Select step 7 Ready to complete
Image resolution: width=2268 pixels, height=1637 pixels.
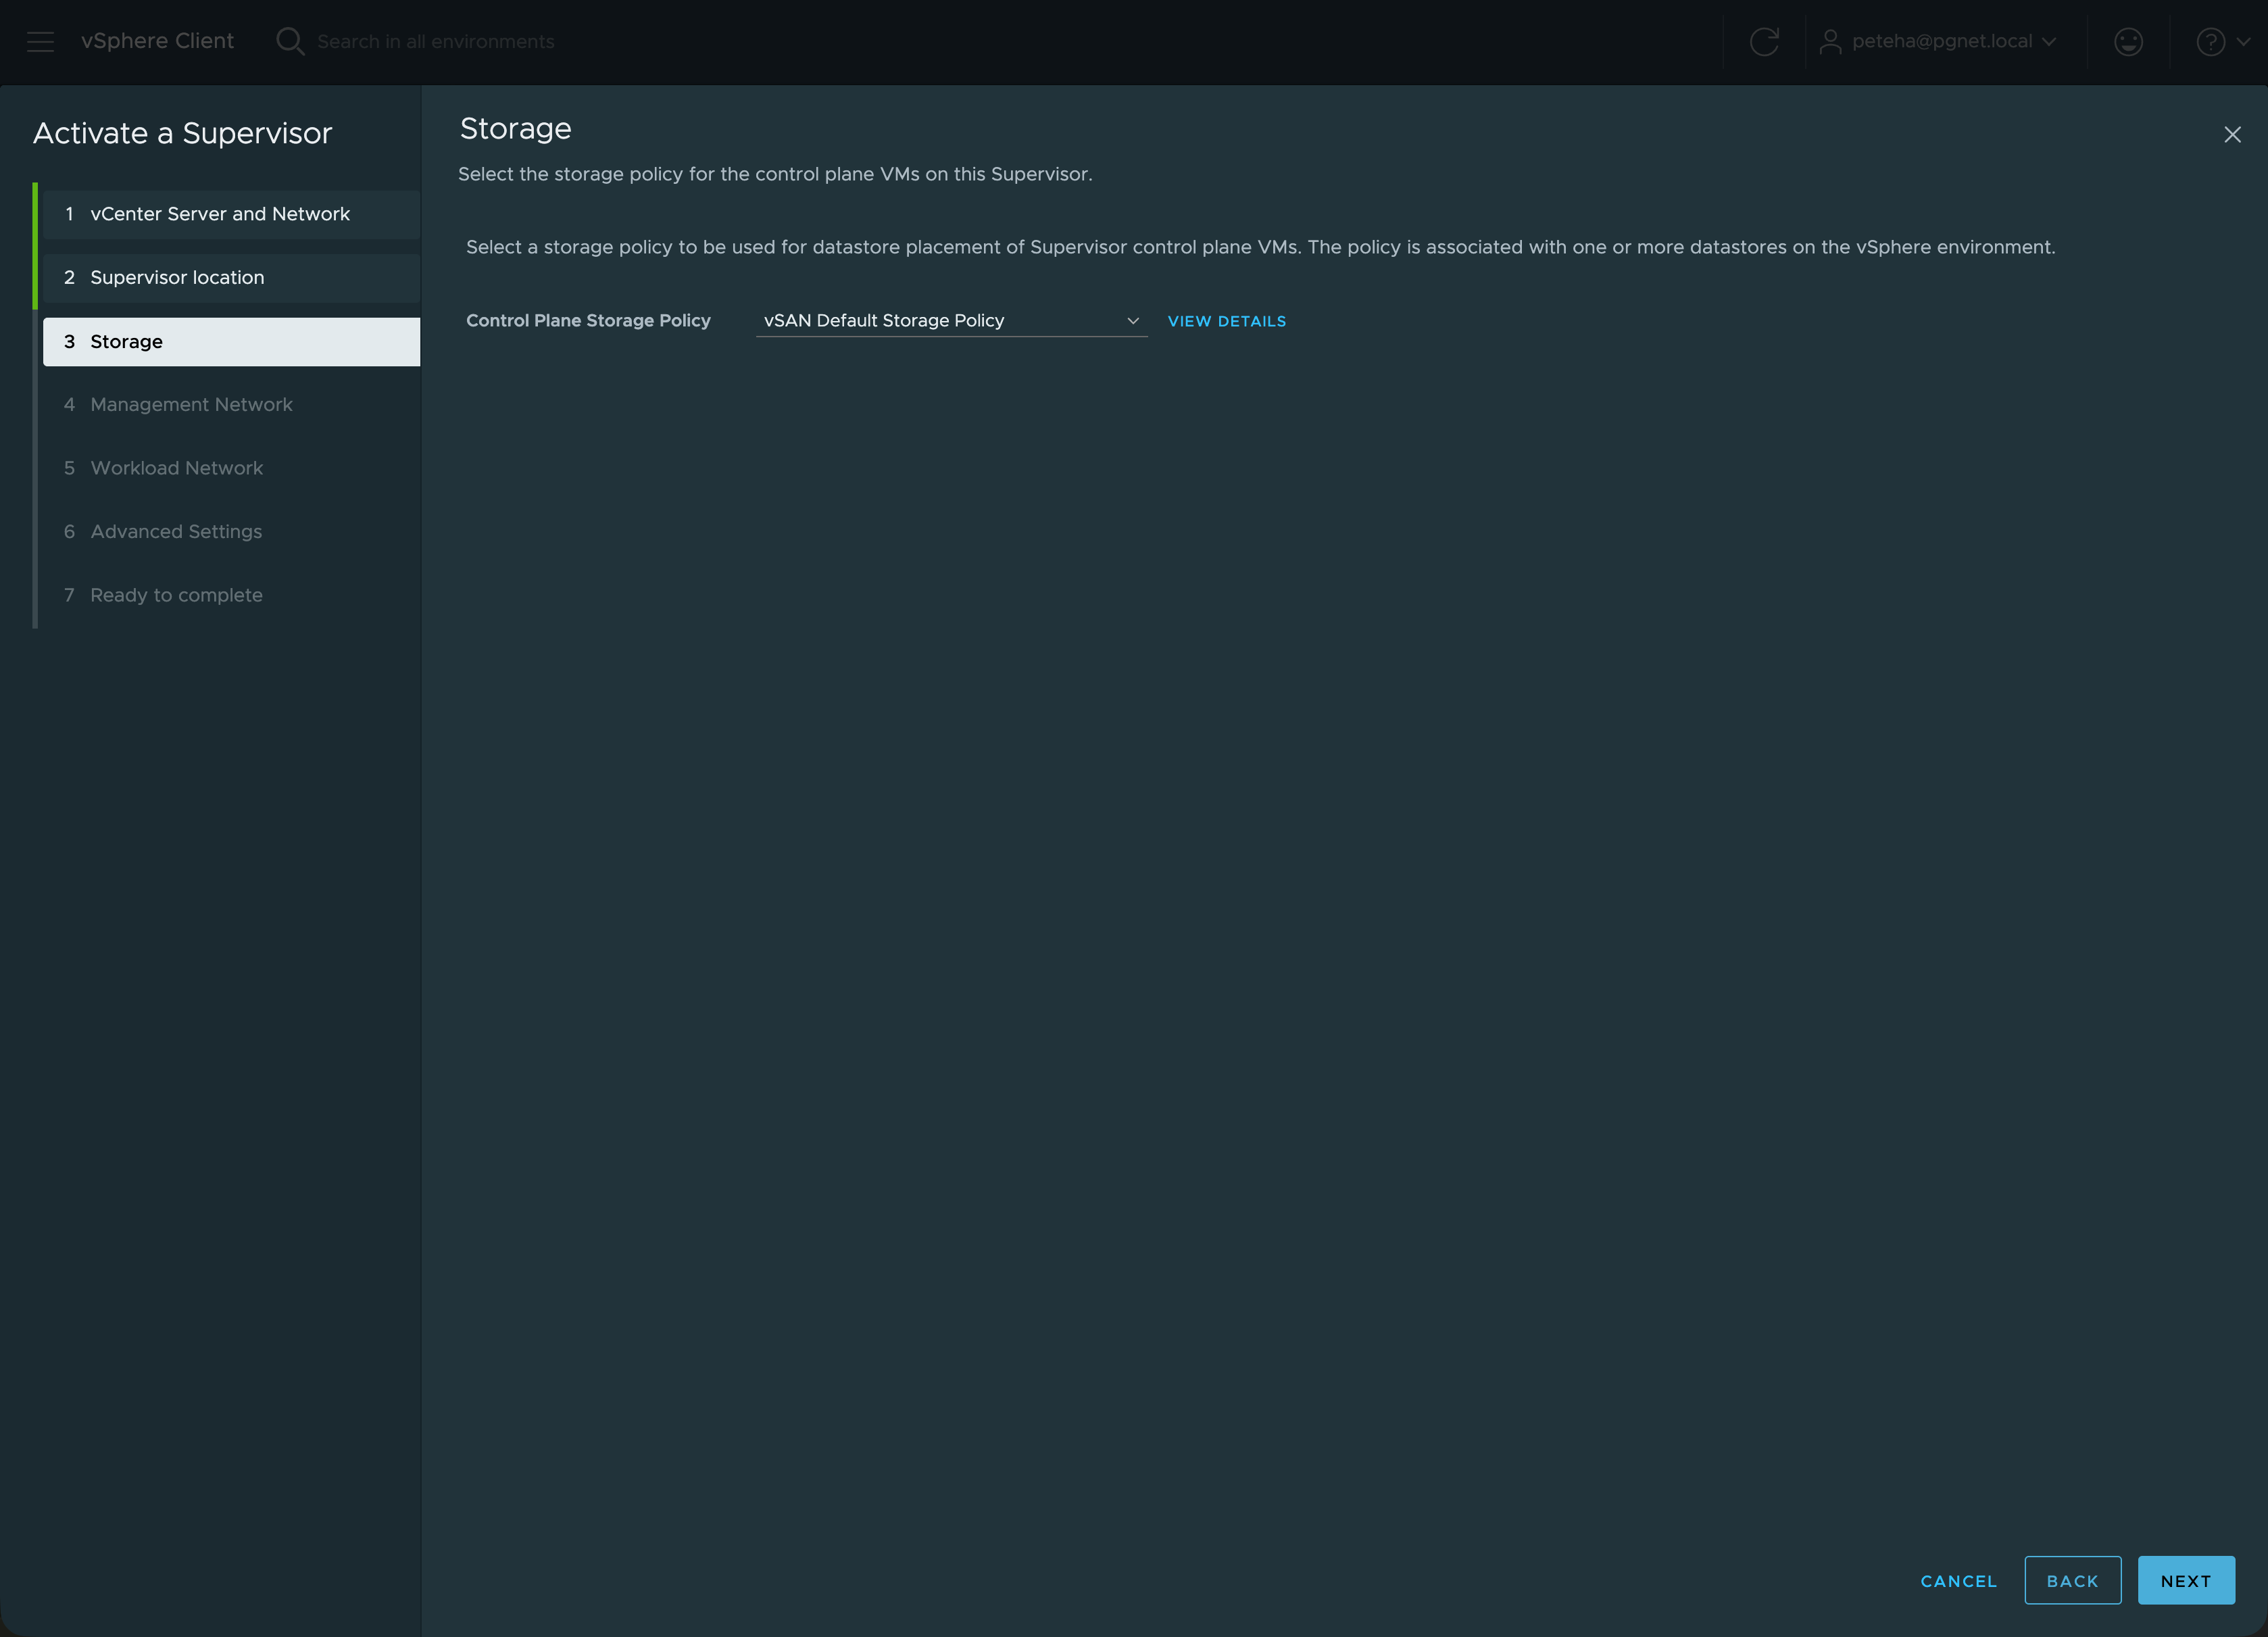tap(231, 595)
